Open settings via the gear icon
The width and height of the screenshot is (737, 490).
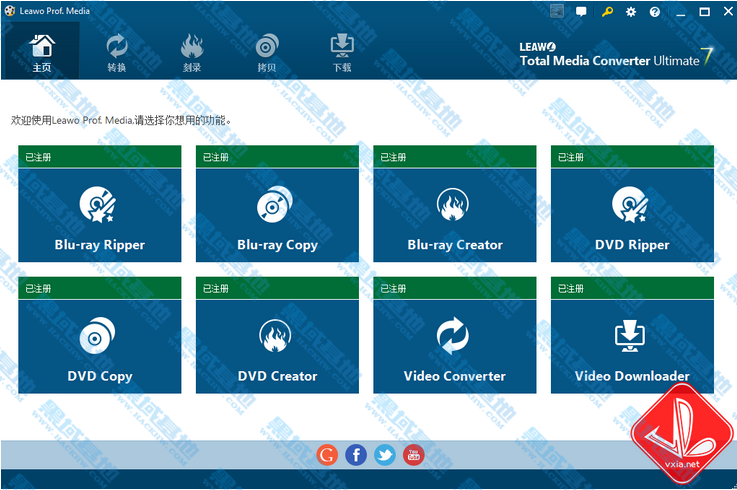631,12
